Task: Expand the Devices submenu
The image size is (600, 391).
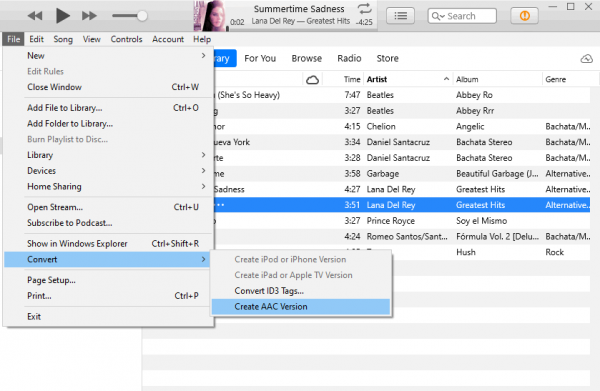Action: (108, 171)
